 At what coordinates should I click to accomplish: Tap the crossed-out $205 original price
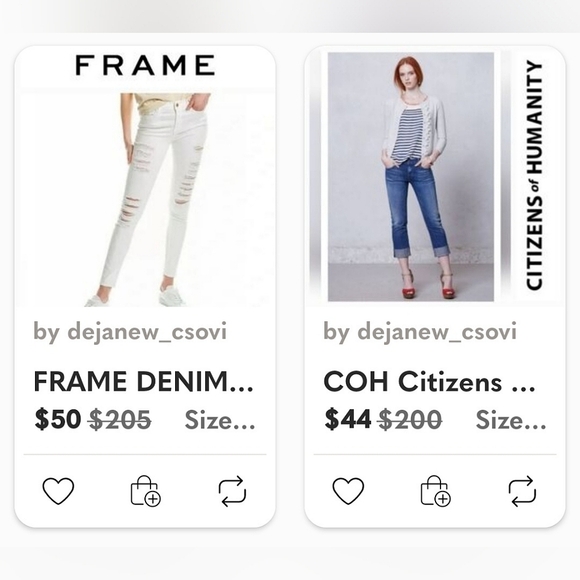(x=120, y=420)
